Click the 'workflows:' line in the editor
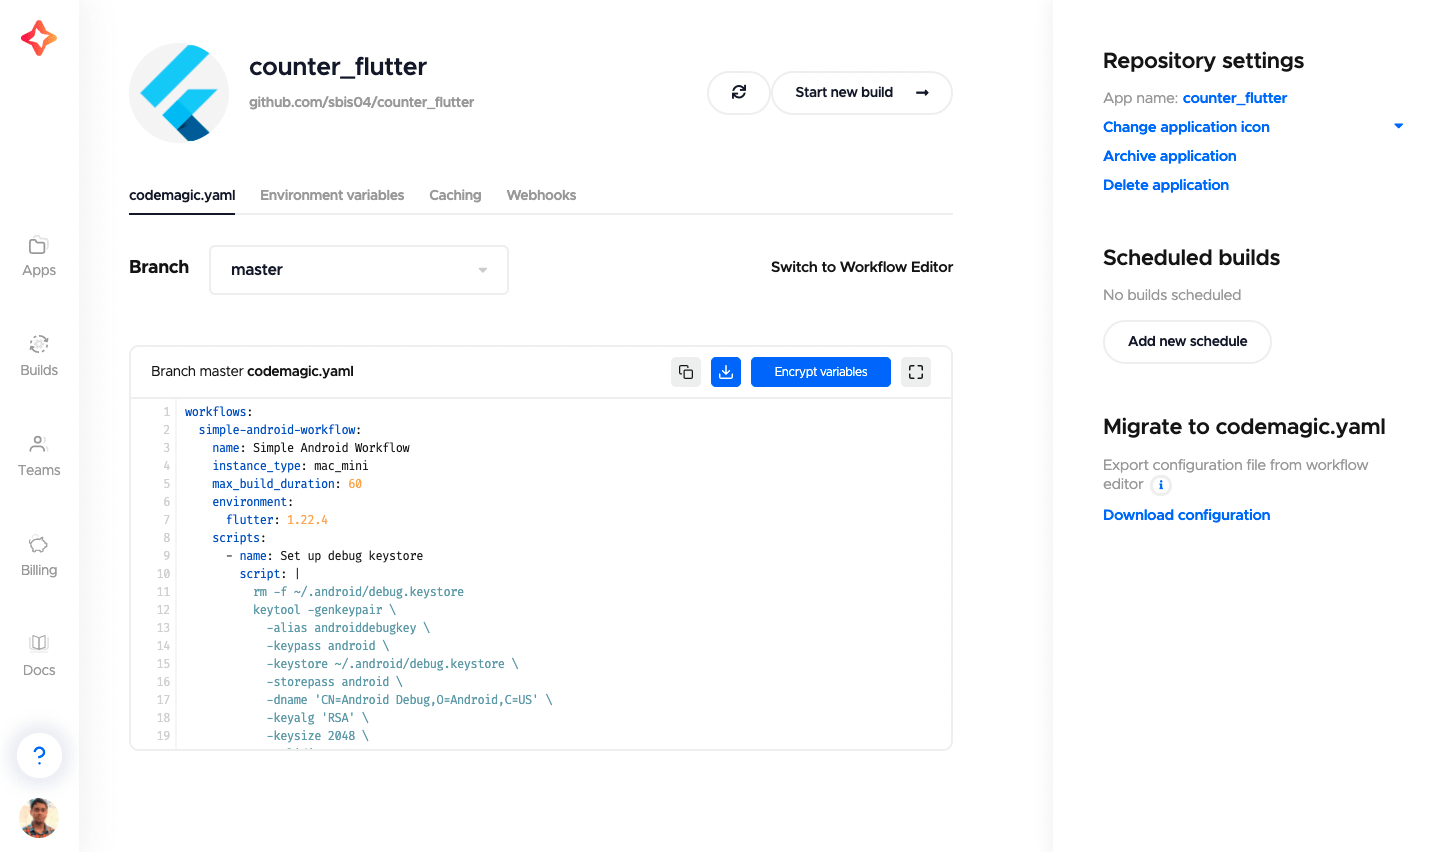The width and height of the screenshot is (1448, 852). point(218,412)
